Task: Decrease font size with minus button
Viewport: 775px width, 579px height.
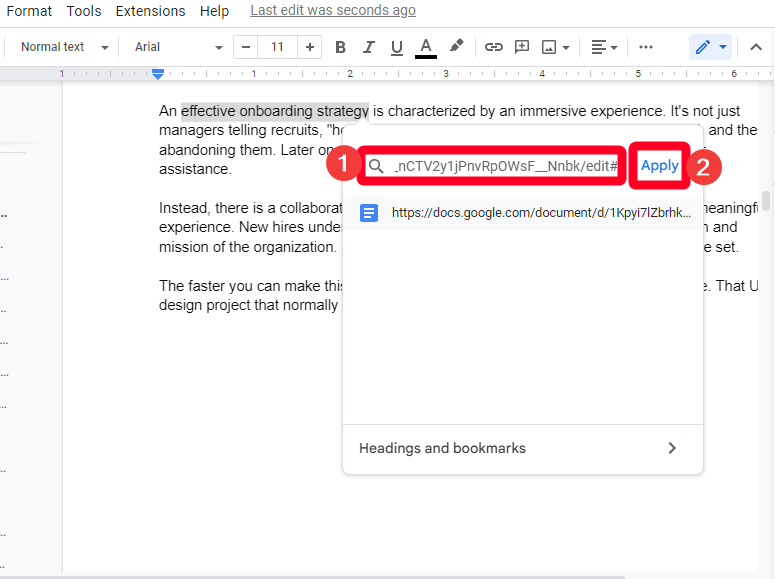Action: pos(246,47)
